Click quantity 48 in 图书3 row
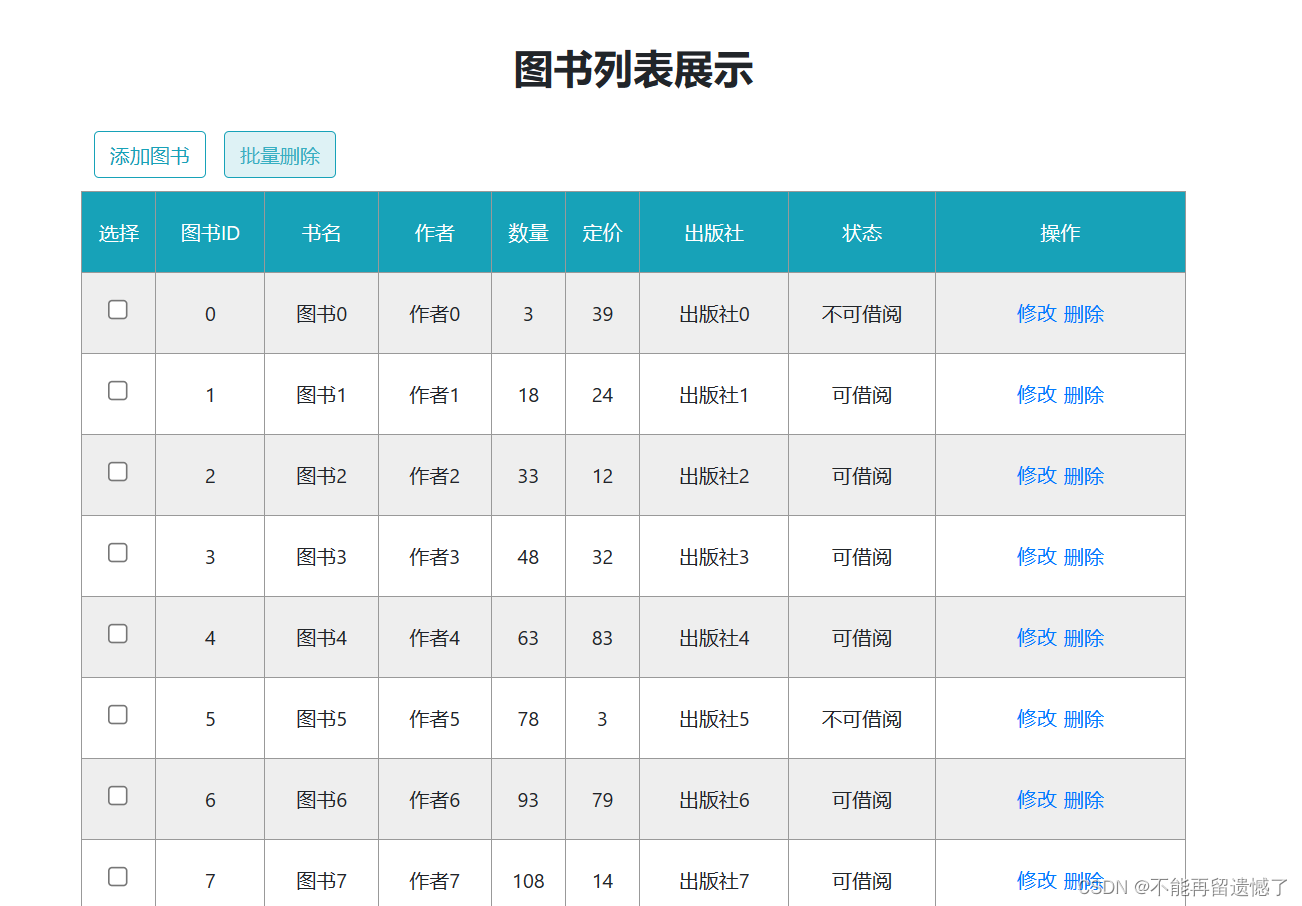The height and width of the screenshot is (906, 1302). tap(529, 557)
